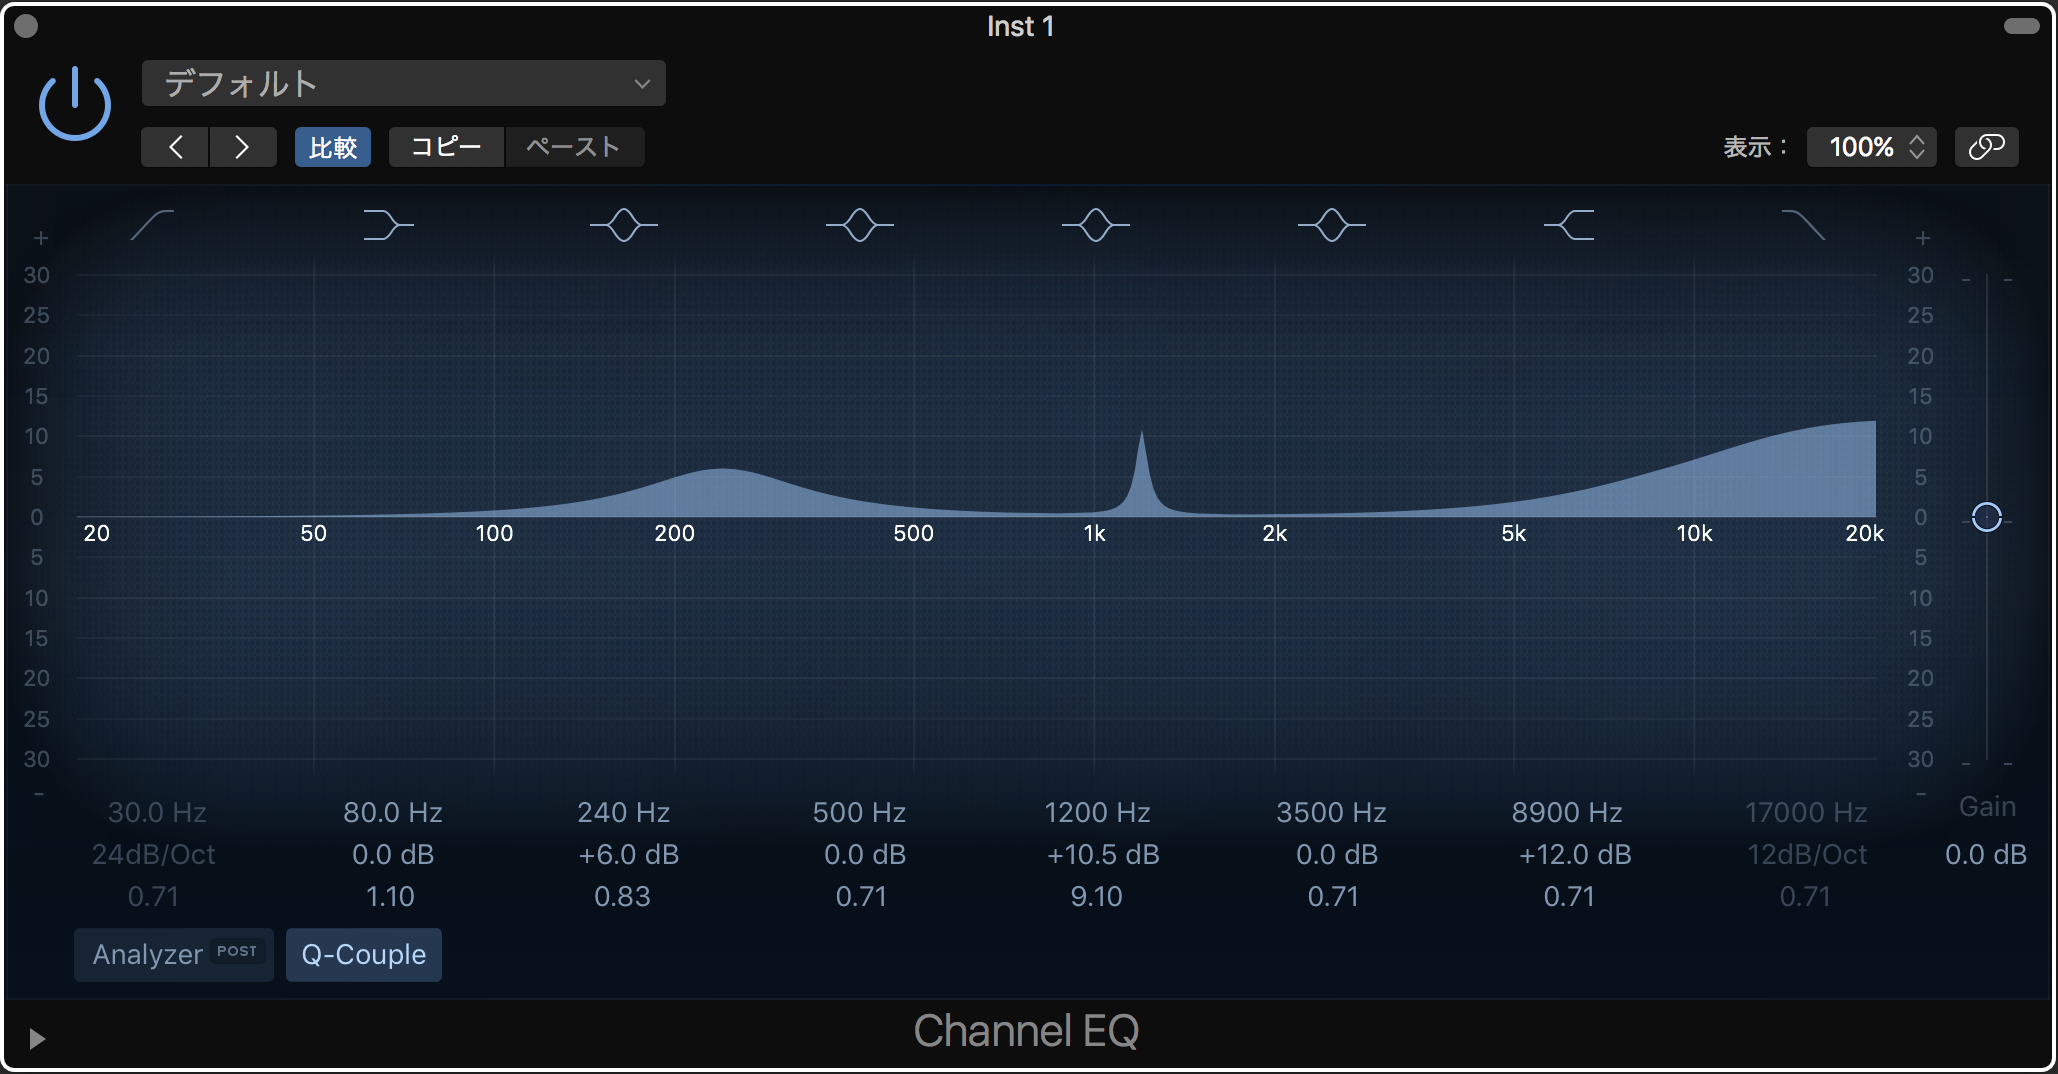Go to previous preset with left arrow

point(175,147)
